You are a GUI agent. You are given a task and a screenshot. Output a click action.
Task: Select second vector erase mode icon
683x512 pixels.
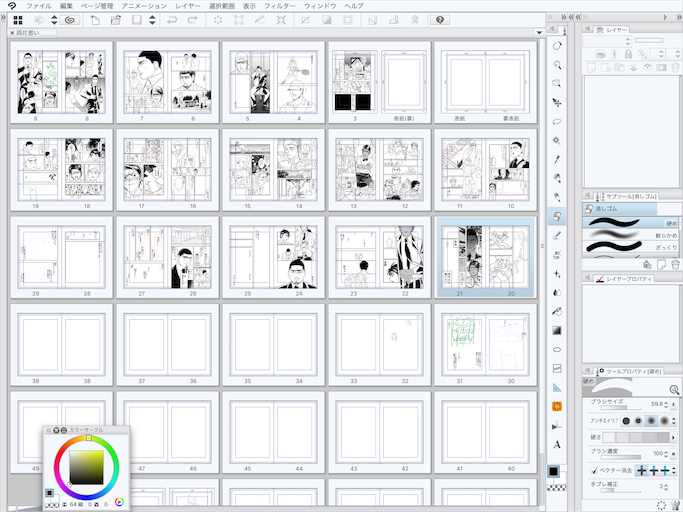click(654, 471)
